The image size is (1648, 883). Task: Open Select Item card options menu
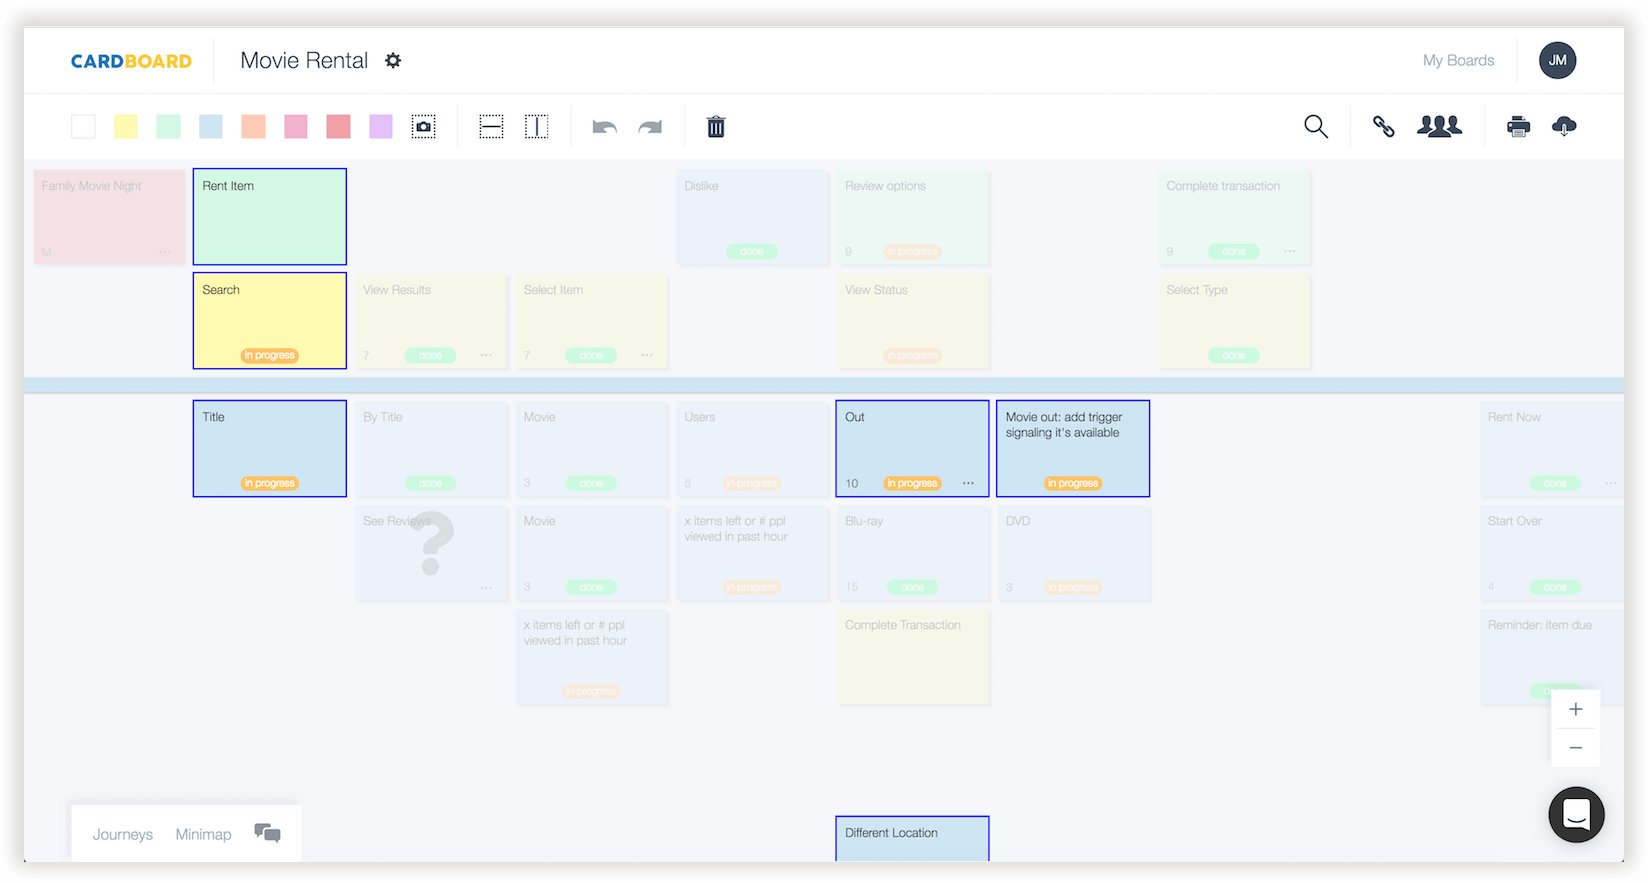pyautogui.click(x=647, y=355)
